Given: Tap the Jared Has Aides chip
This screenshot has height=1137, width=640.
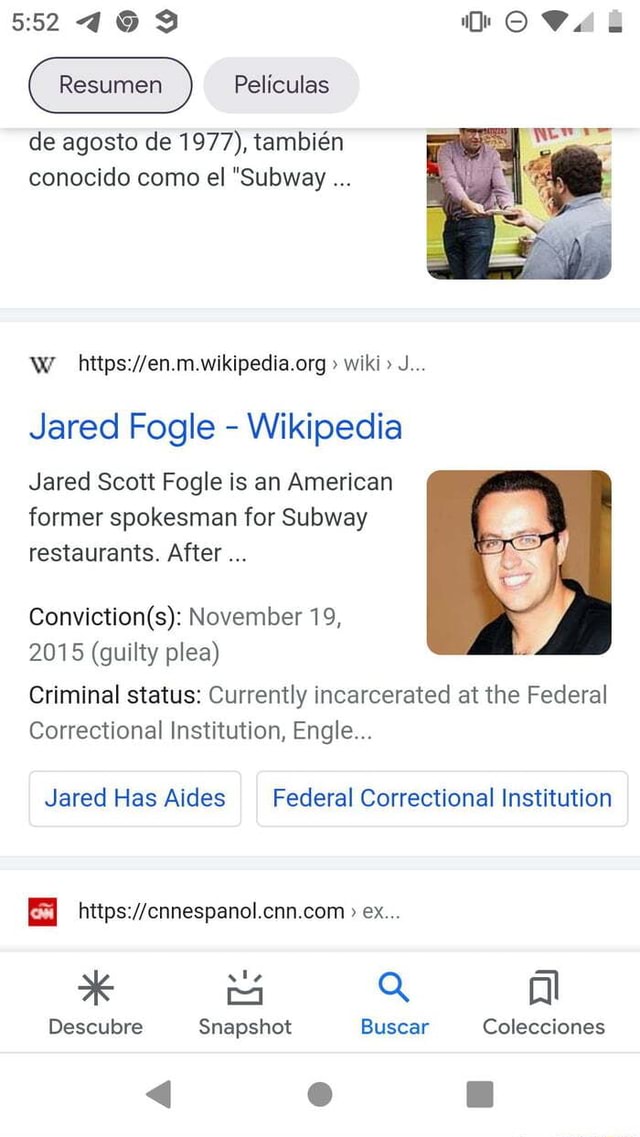Looking at the screenshot, I should pyautogui.click(x=135, y=798).
